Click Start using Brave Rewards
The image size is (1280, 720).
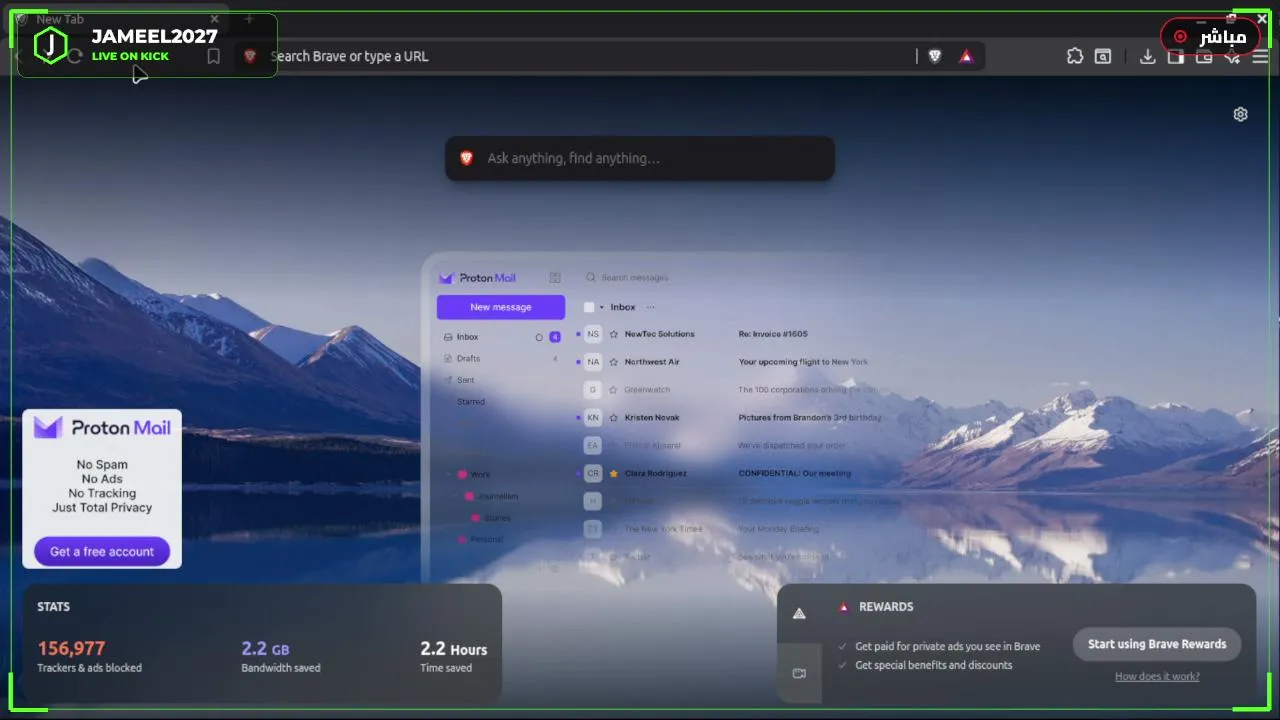point(1157,644)
